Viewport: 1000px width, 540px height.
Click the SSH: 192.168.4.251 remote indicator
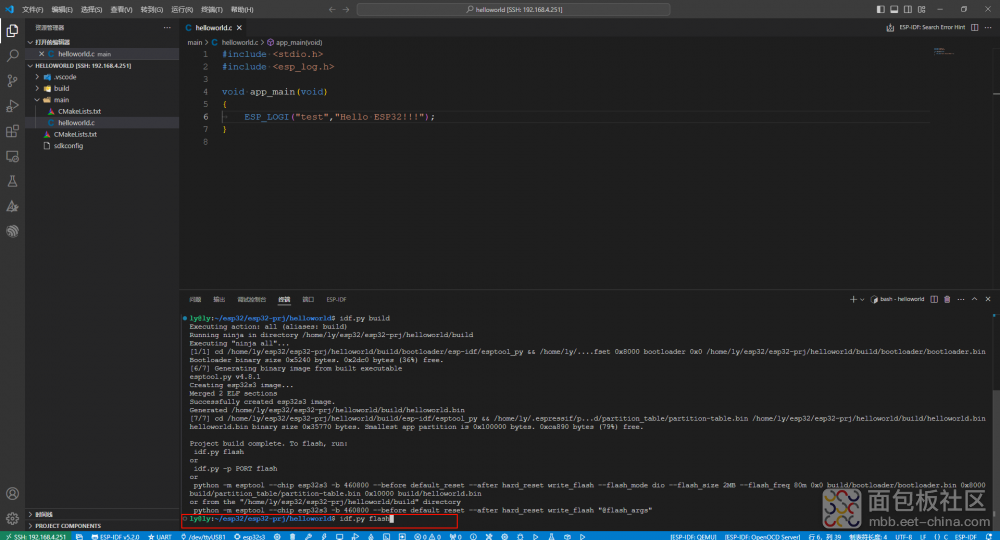pos(34,536)
